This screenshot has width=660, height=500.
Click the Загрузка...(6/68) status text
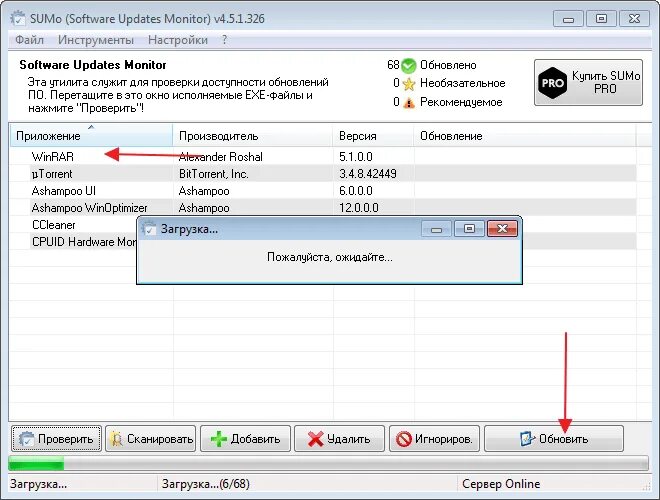click(205, 484)
